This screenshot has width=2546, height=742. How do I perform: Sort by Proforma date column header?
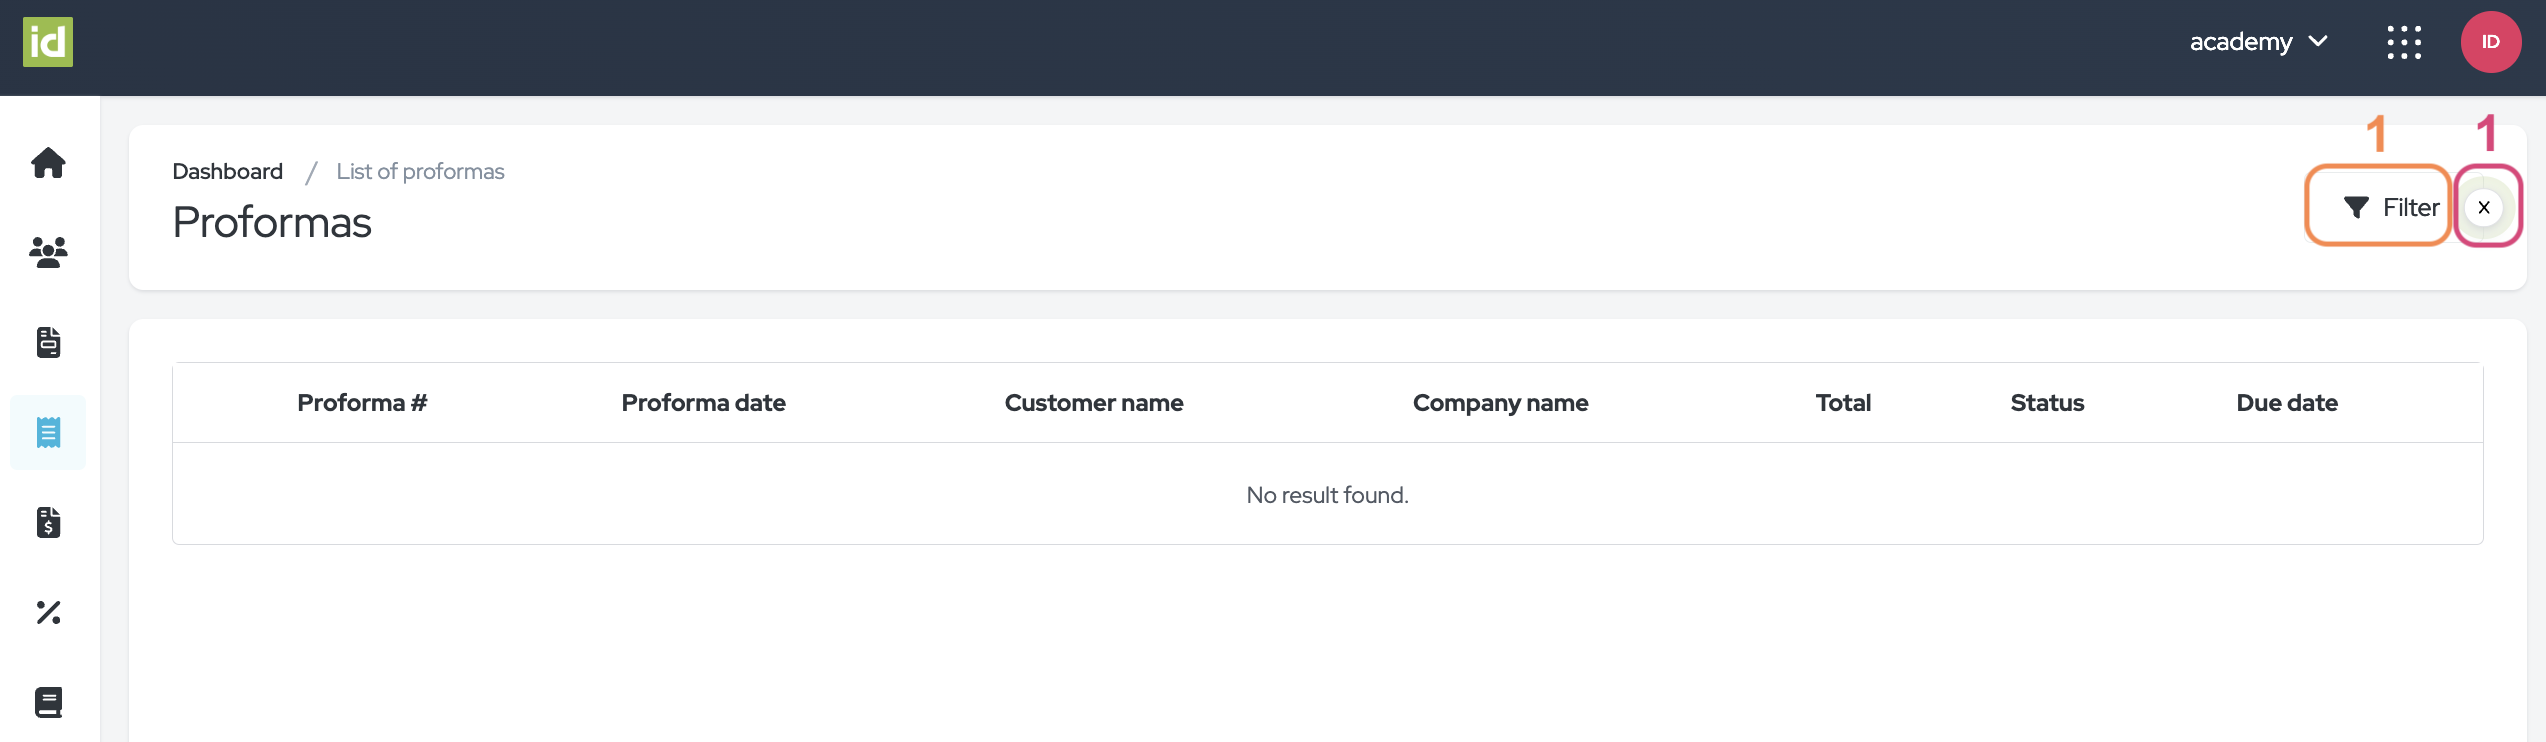pos(703,403)
